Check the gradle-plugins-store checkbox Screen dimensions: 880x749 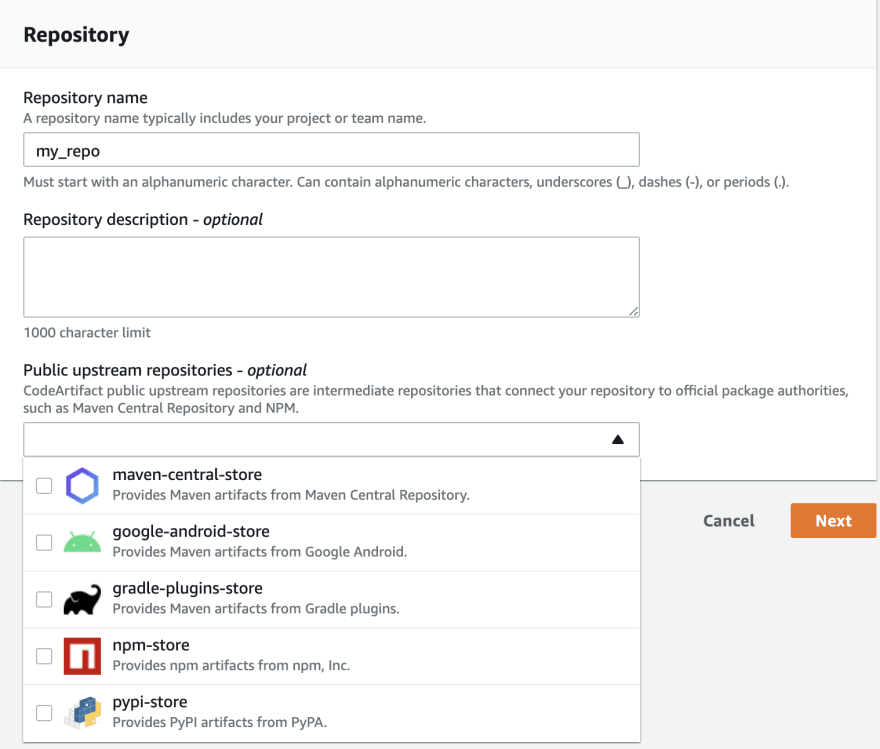[44, 600]
